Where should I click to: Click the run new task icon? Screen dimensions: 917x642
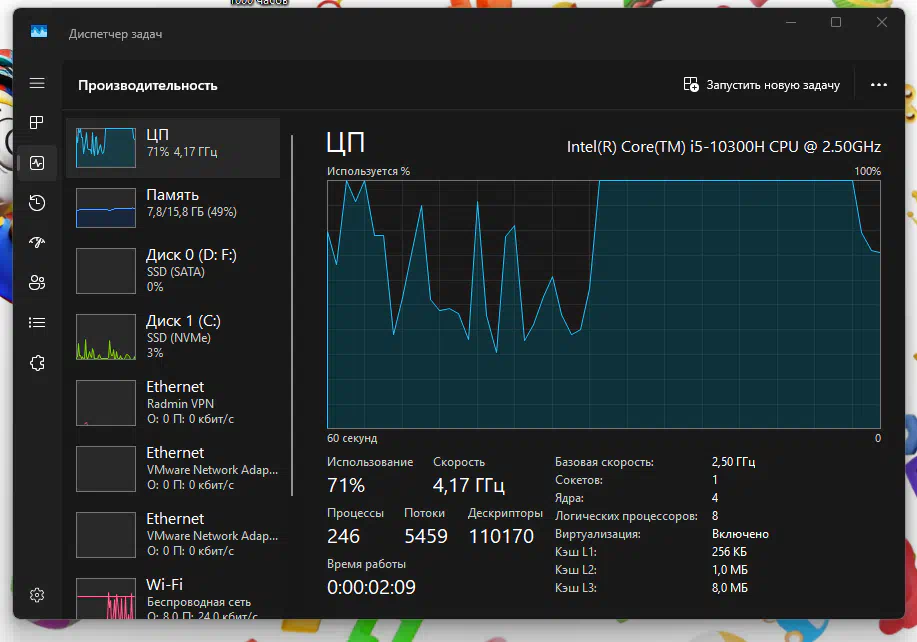point(691,85)
